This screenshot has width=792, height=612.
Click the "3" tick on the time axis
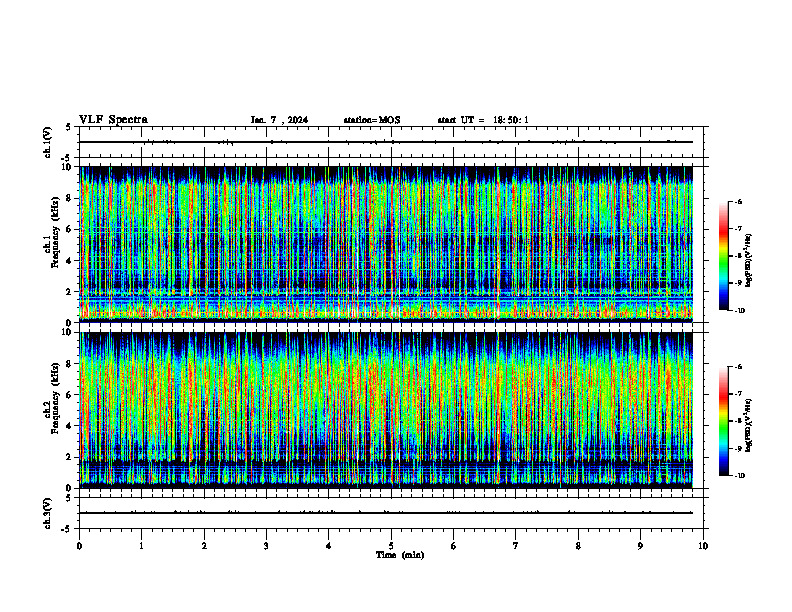coord(266,546)
